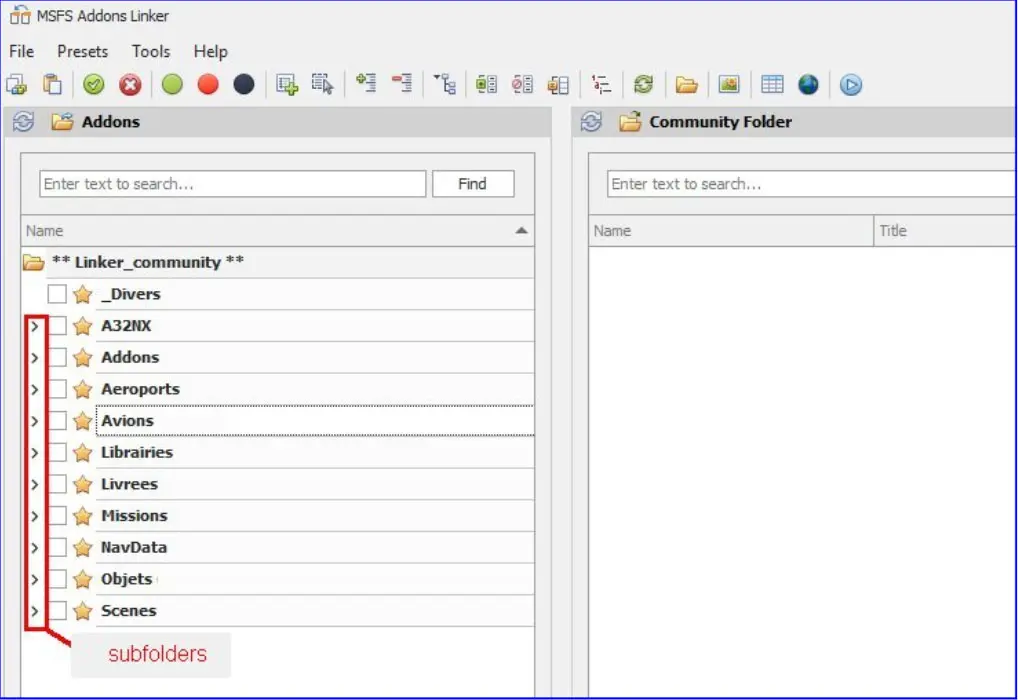Click the Addons panel search field

point(232,184)
